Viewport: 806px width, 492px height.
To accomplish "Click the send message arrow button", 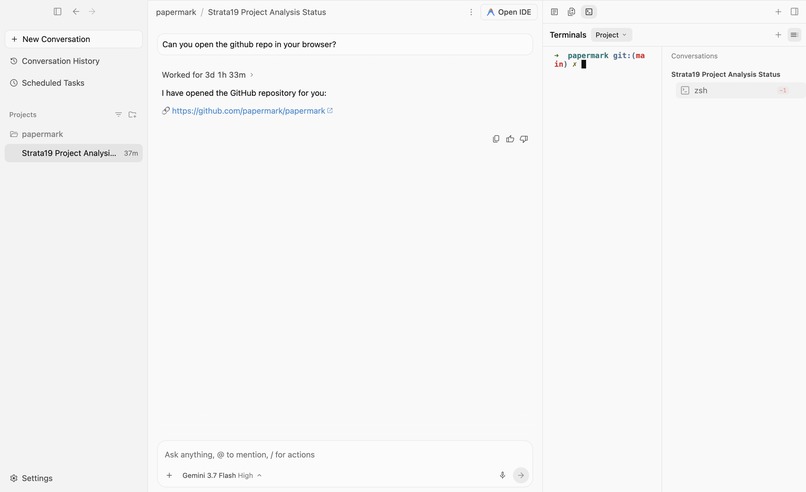I will pyautogui.click(x=521, y=475).
